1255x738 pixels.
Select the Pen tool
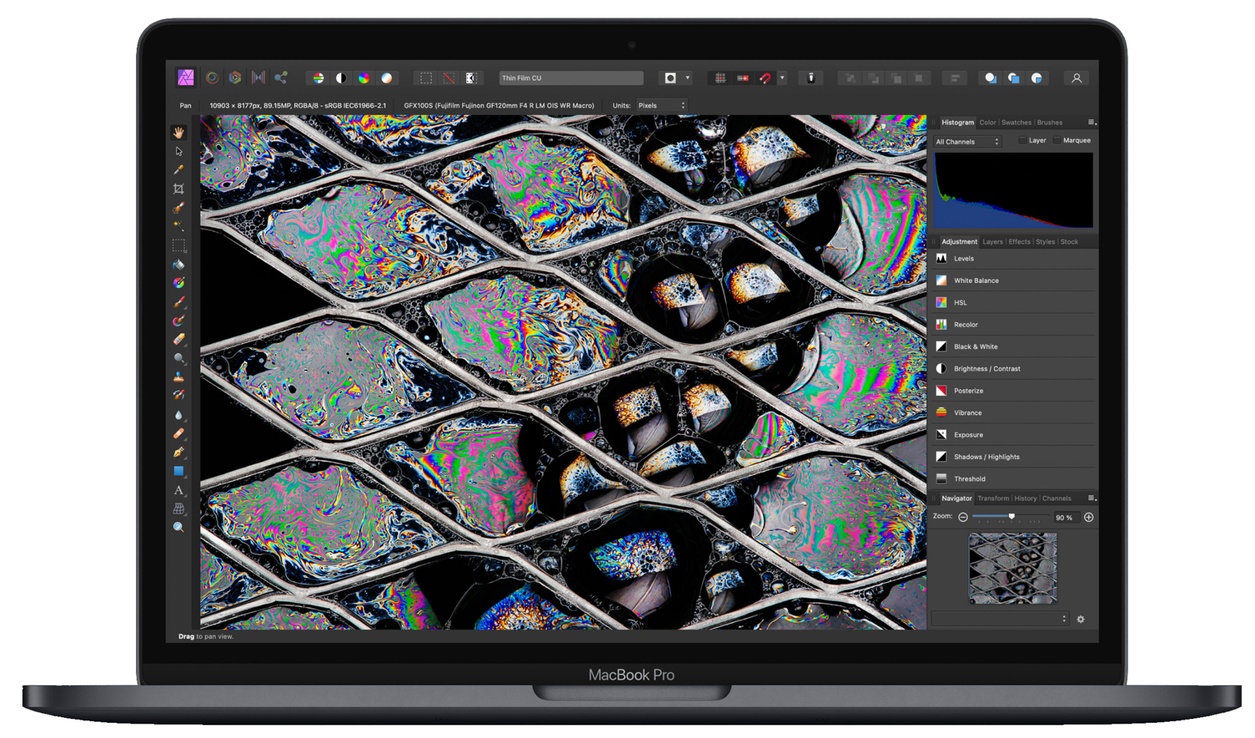click(x=179, y=453)
